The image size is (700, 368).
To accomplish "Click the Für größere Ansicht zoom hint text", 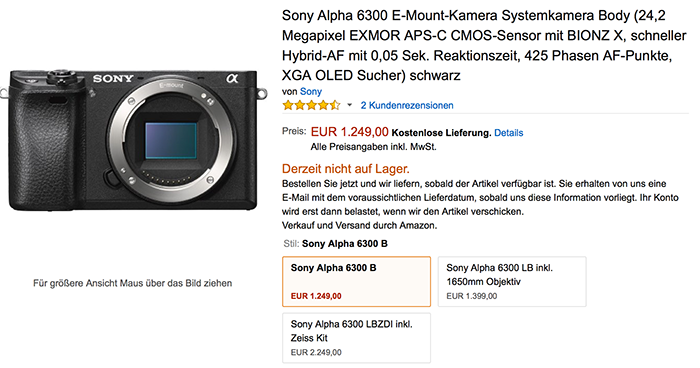I will [x=133, y=283].
